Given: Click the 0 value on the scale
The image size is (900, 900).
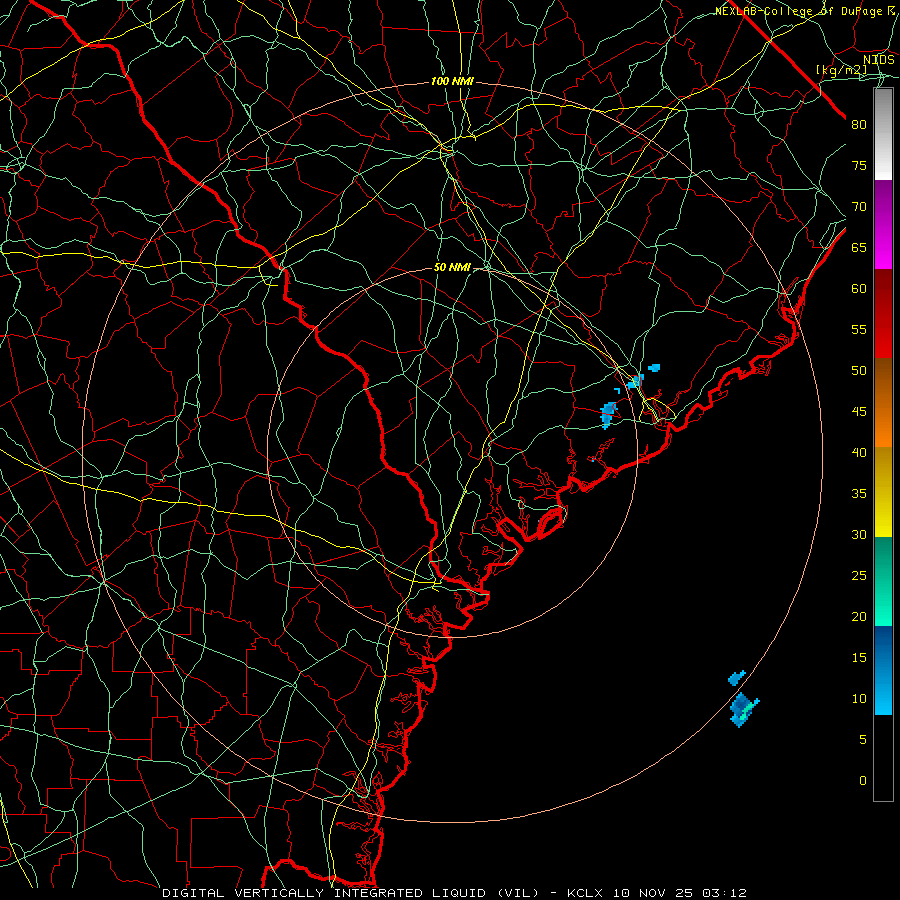Looking at the screenshot, I should [862, 781].
